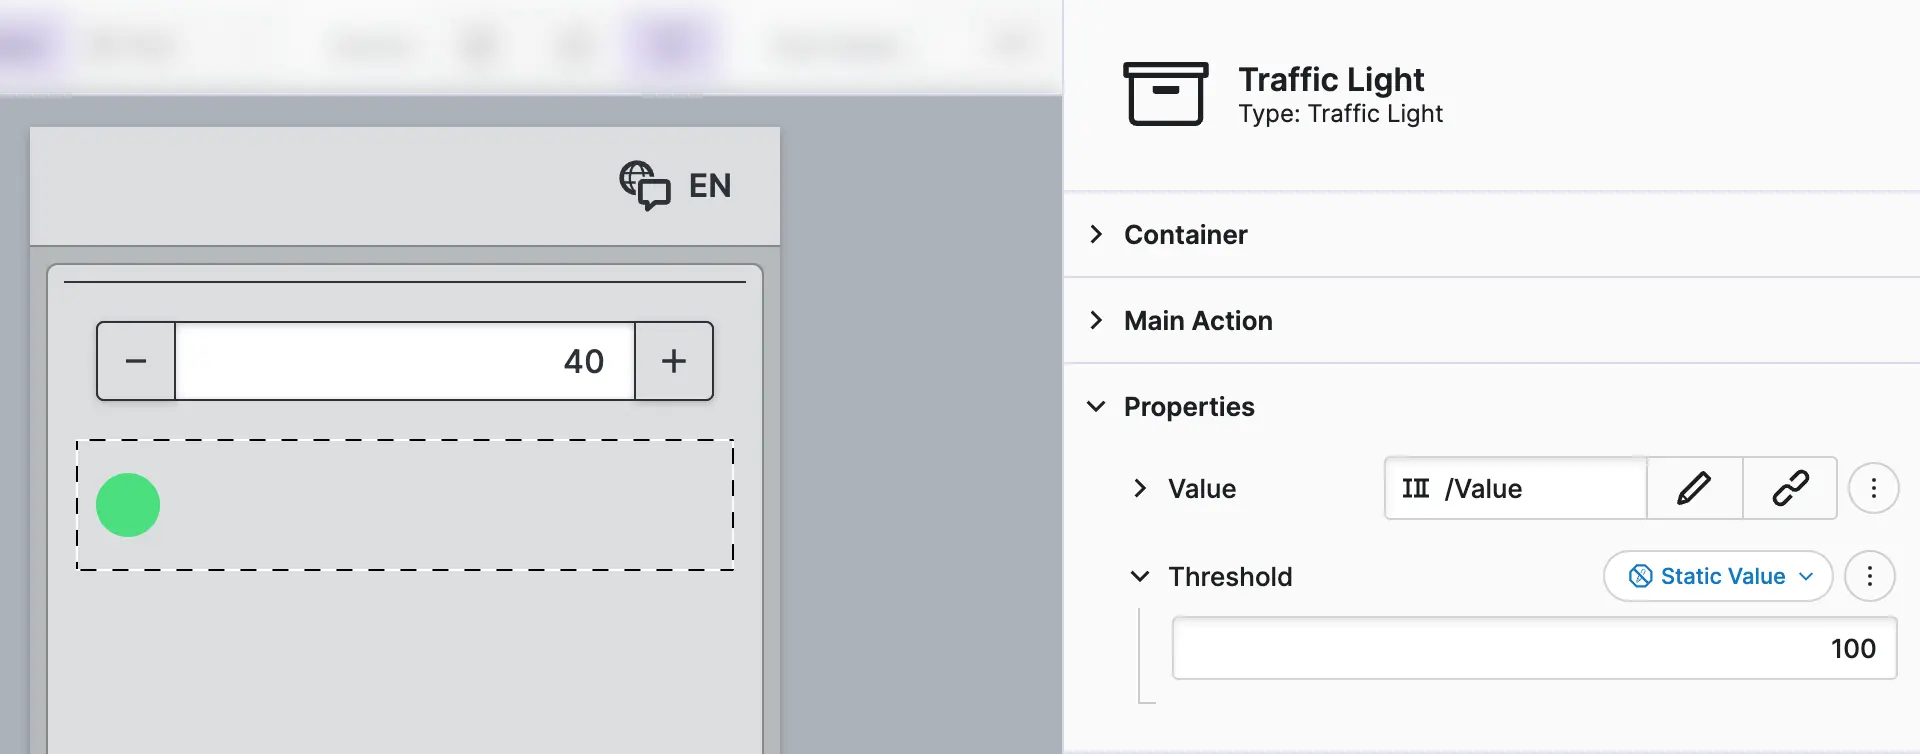The width and height of the screenshot is (1920, 754).
Task: Click the green traffic light circle
Action: pyautogui.click(x=128, y=505)
